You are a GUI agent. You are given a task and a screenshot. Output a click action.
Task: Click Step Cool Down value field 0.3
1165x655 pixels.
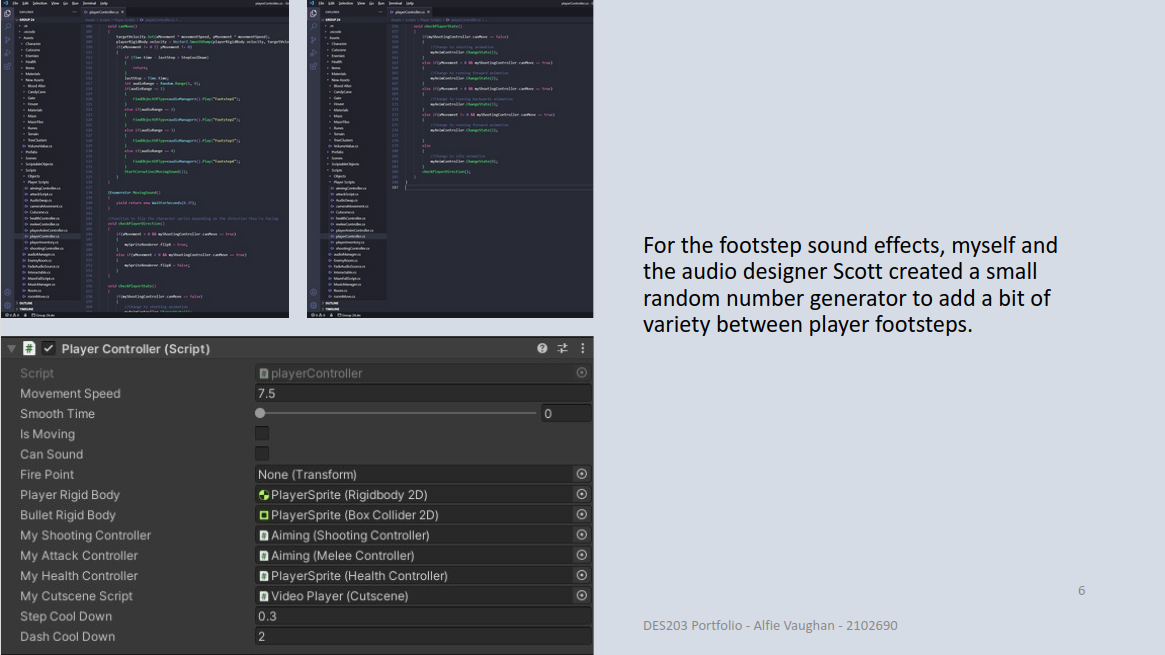pos(423,616)
